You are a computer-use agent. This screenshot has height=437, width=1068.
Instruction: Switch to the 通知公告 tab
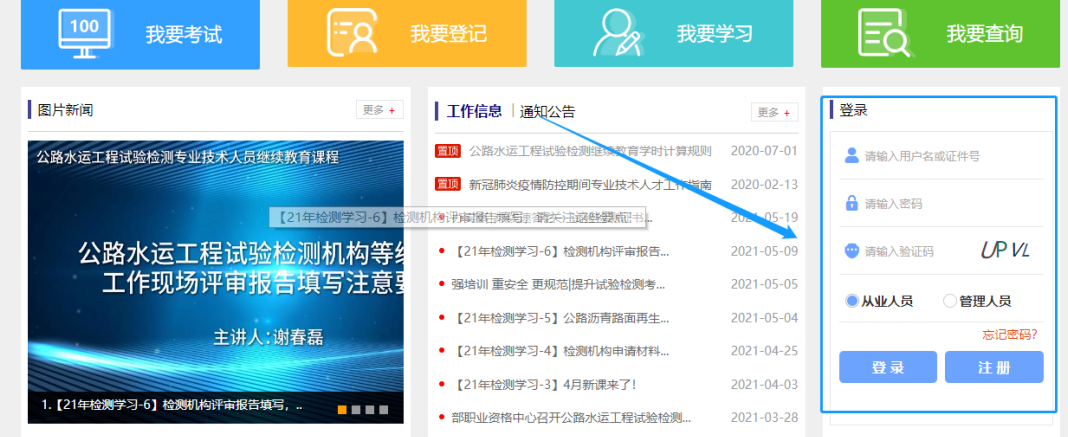click(547, 111)
